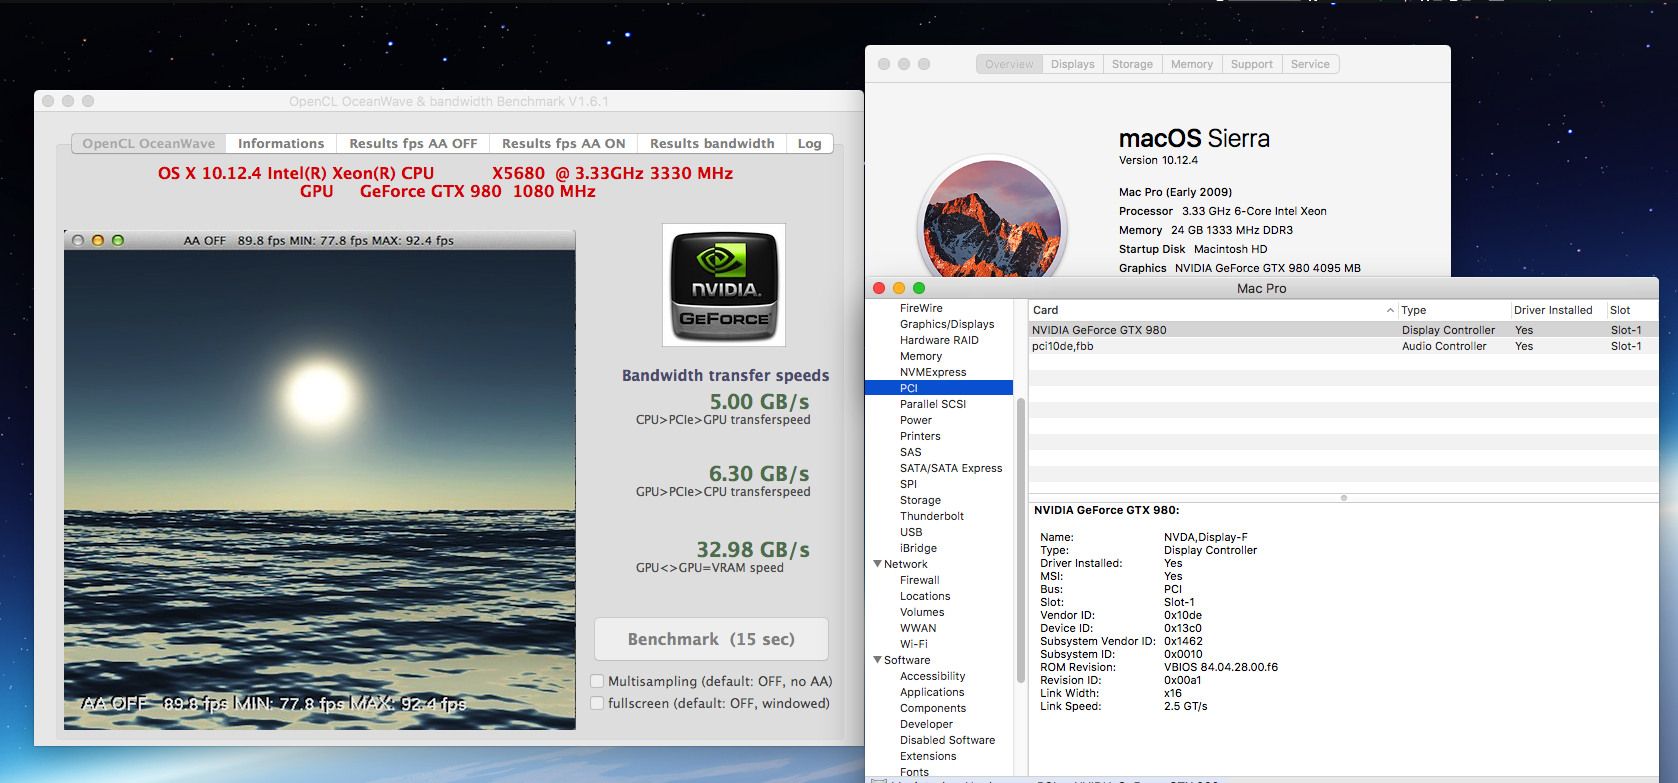Select SAS in the sidebar
This screenshot has height=783, width=1678.
pyautogui.click(x=911, y=452)
